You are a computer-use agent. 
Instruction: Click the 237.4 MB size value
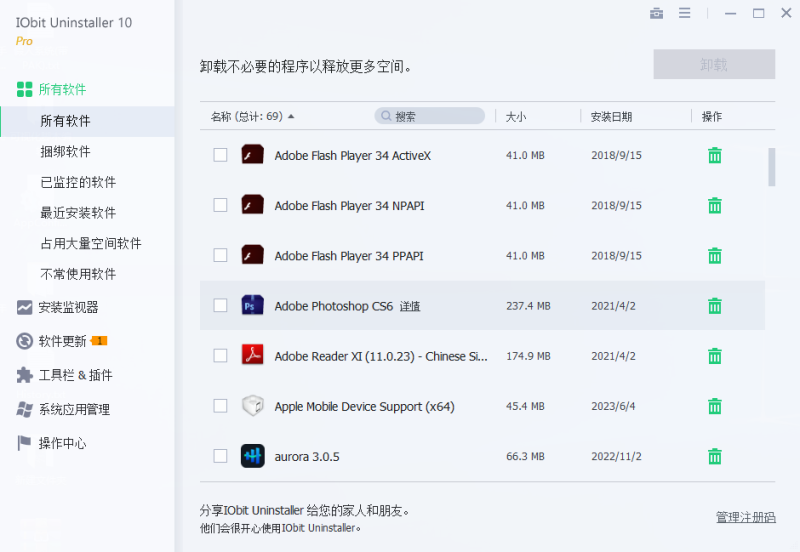tap(528, 306)
